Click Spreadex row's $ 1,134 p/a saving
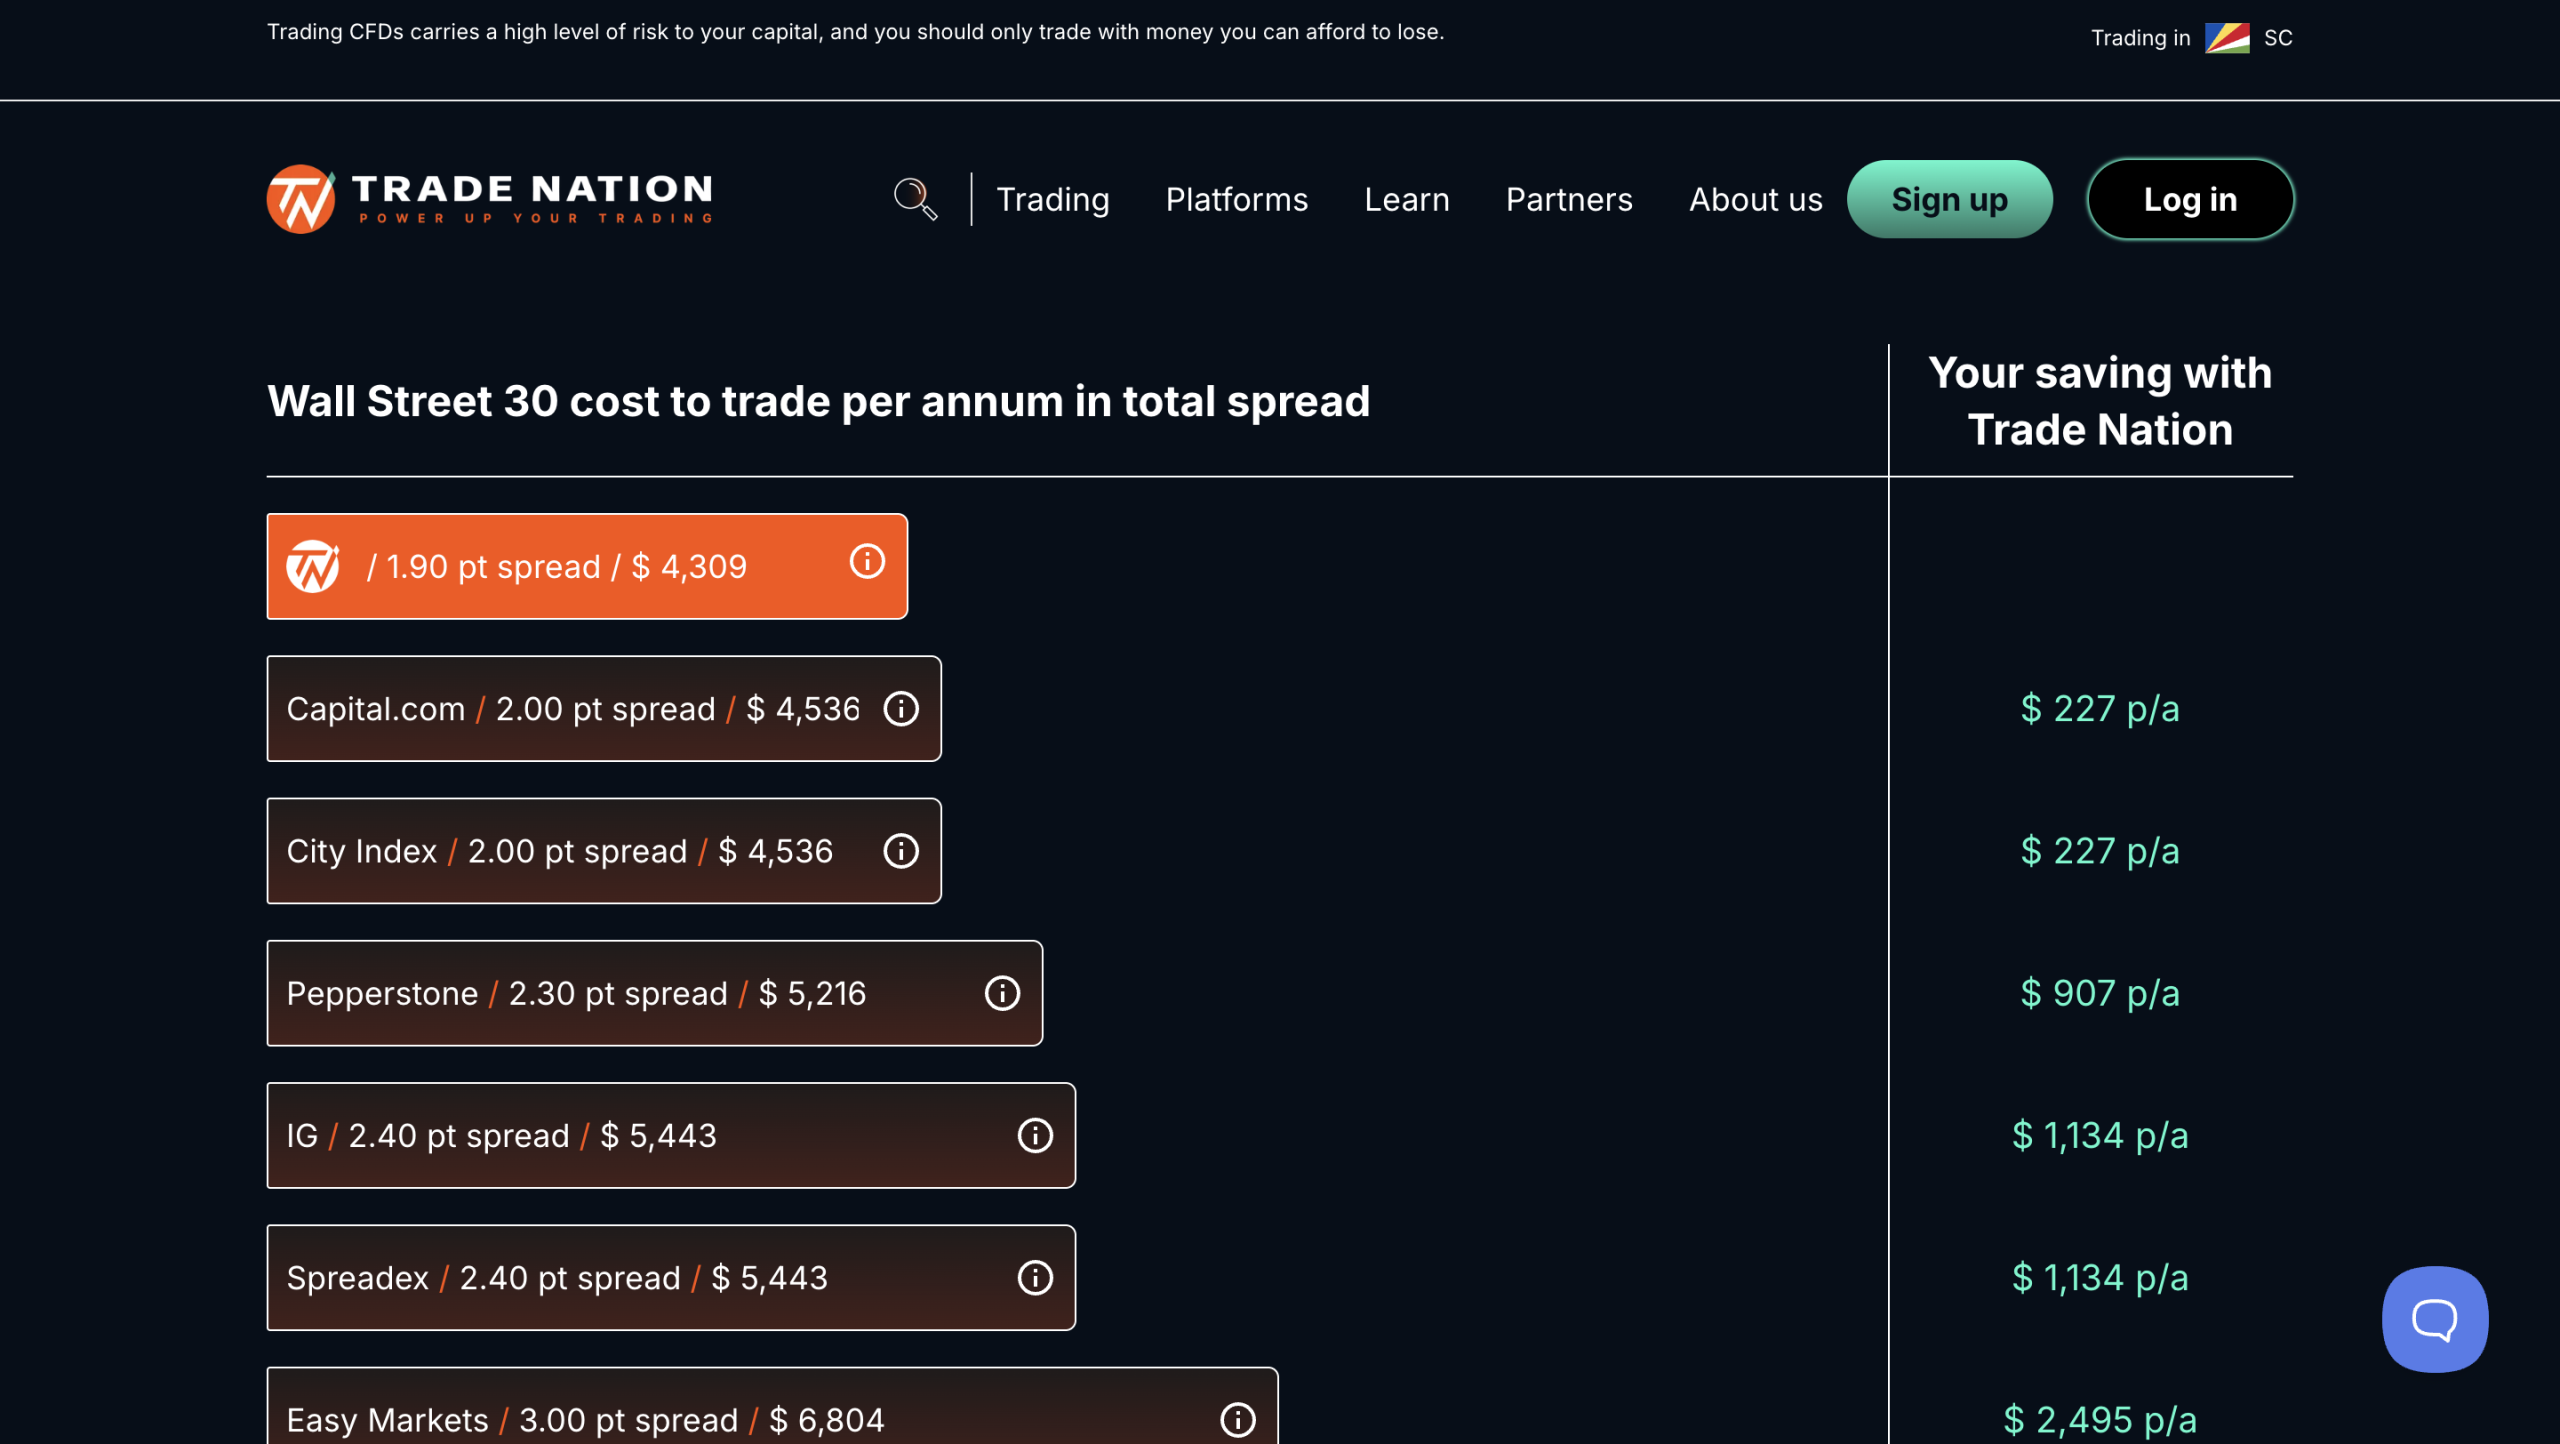The image size is (2560, 1444). tap(2100, 1277)
